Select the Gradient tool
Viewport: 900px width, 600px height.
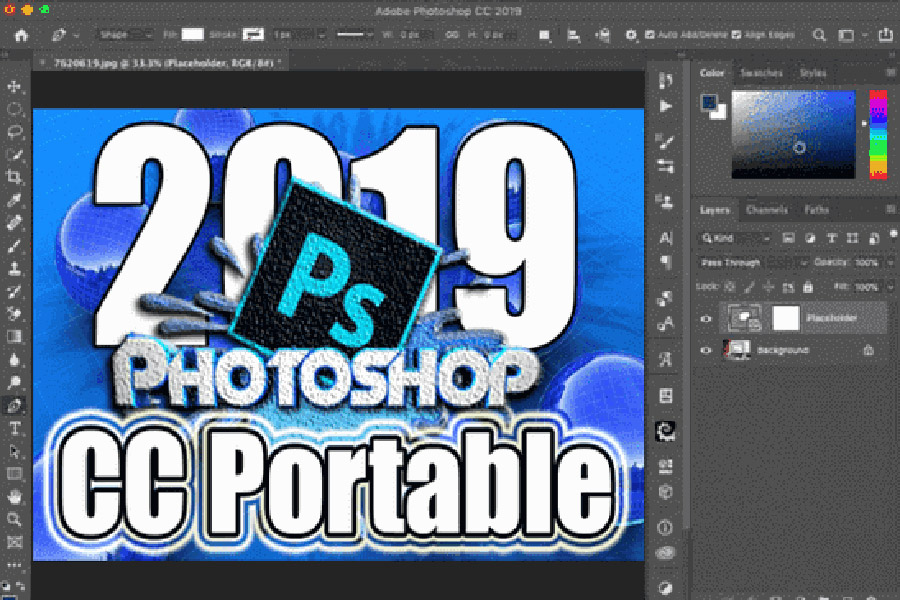14,336
